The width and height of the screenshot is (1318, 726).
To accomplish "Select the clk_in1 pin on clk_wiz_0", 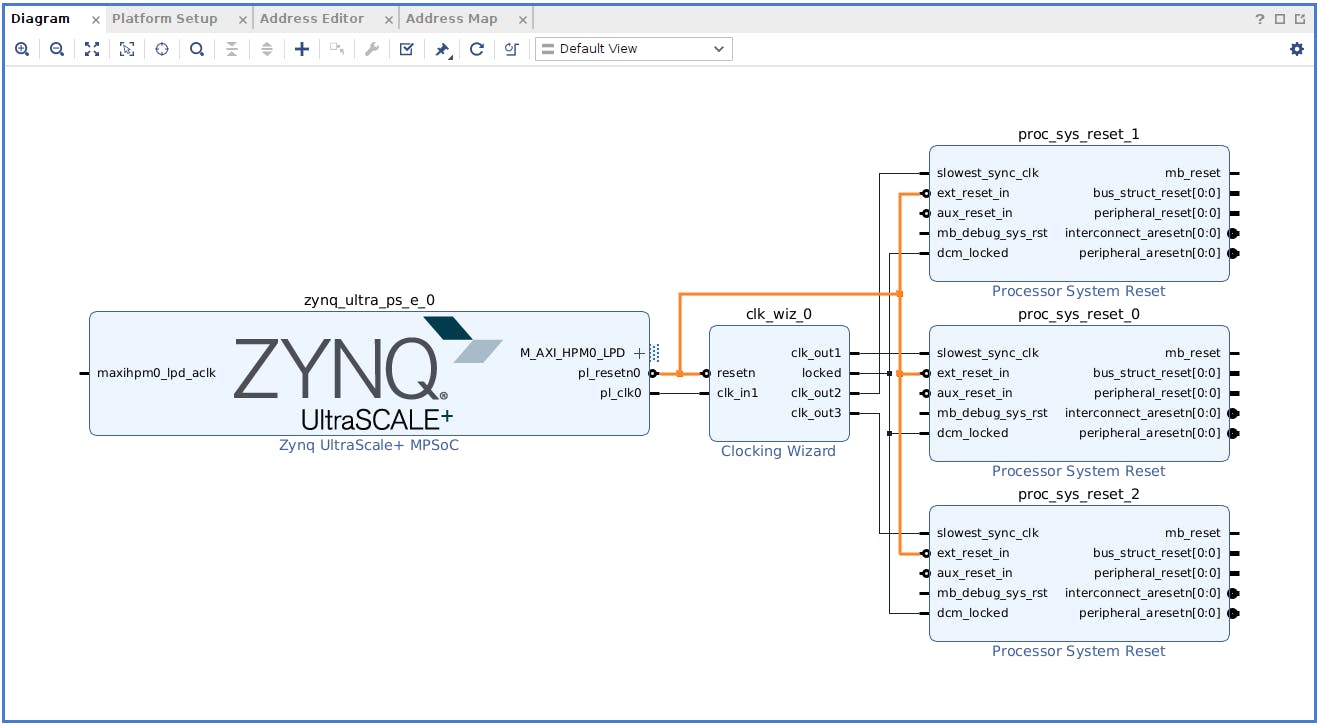I will click(738, 393).
